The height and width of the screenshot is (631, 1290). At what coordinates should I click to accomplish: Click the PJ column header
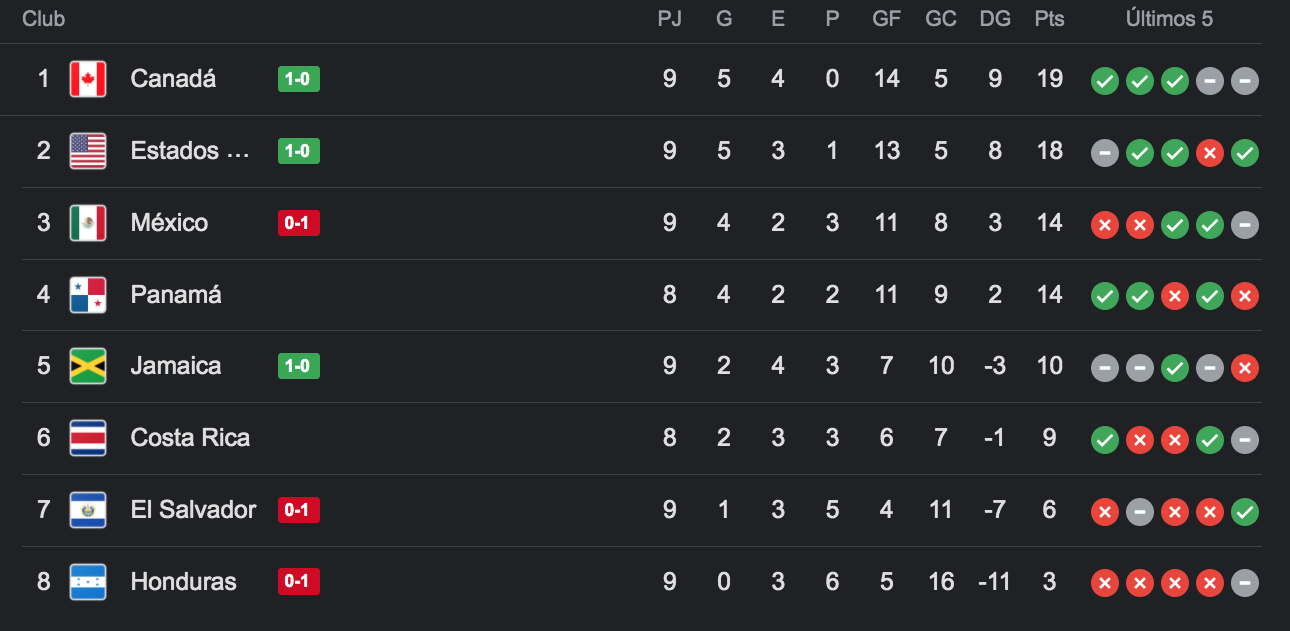[670, 18]
